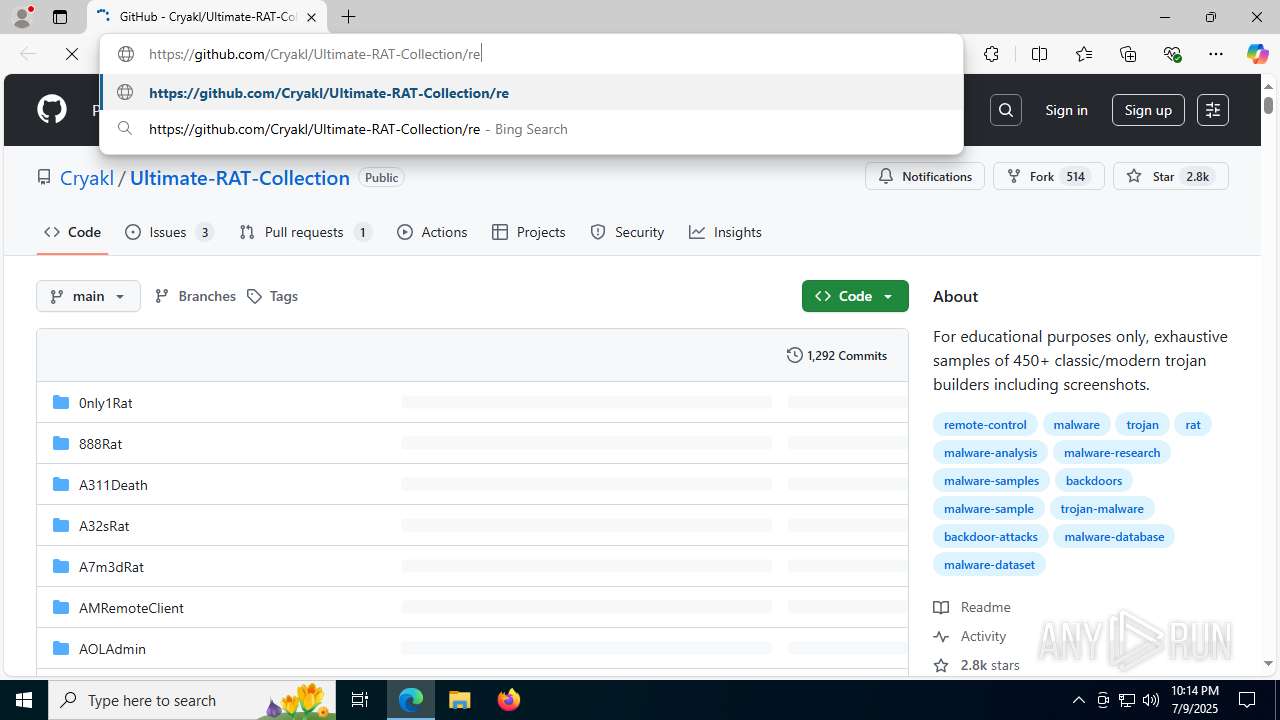Viewport: 1280px width, 720px height.
Task: View Branches list
Action: click(x=195, y=296)
